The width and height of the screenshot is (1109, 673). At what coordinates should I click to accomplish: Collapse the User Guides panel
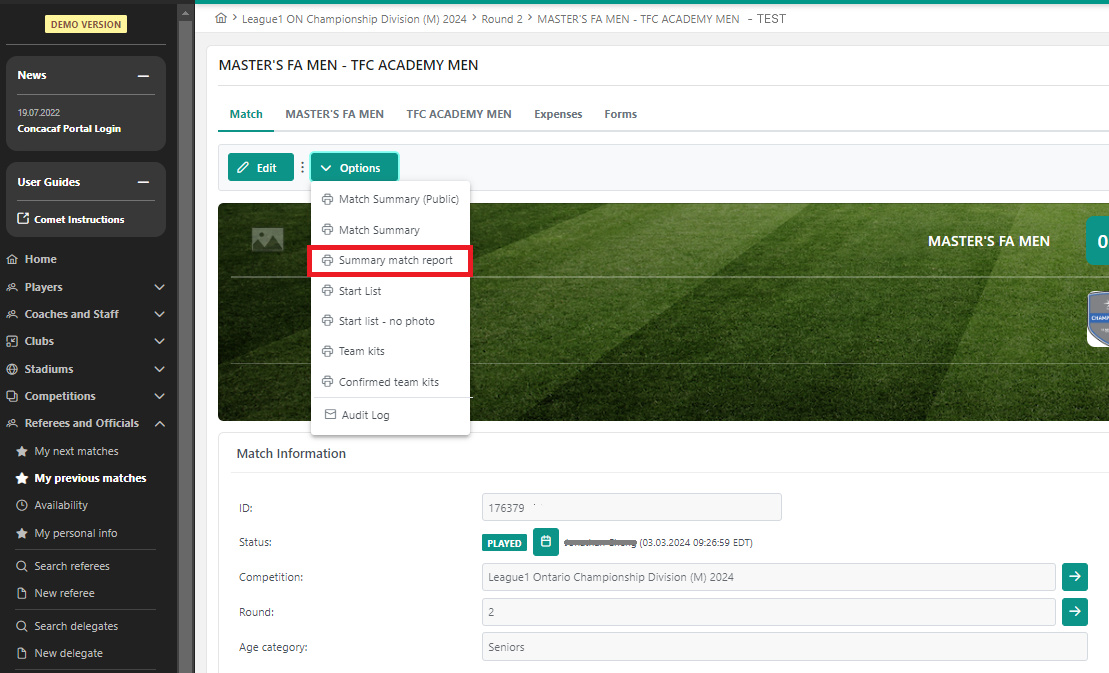click(x=144, y=183)
